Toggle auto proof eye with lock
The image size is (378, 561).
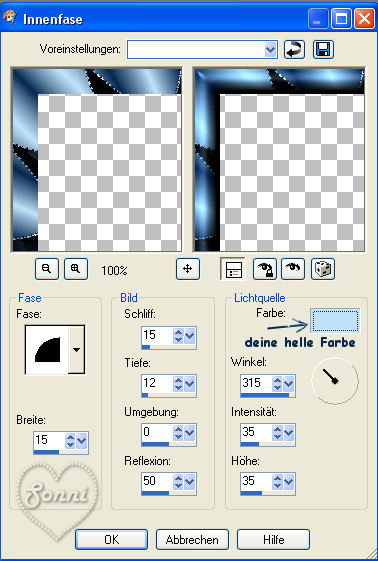[265, 269]
